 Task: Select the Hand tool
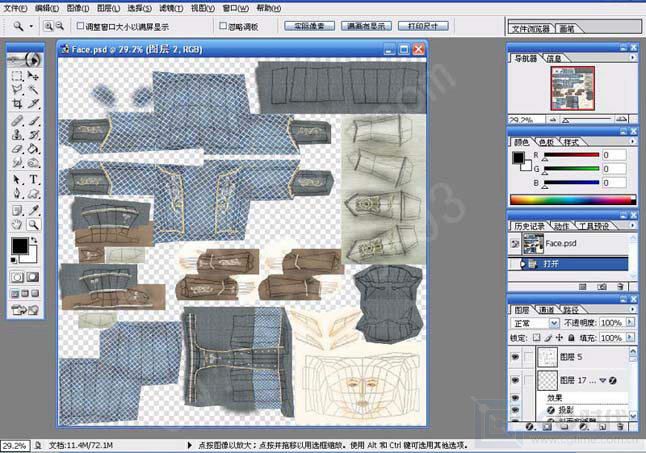[17, 225]
